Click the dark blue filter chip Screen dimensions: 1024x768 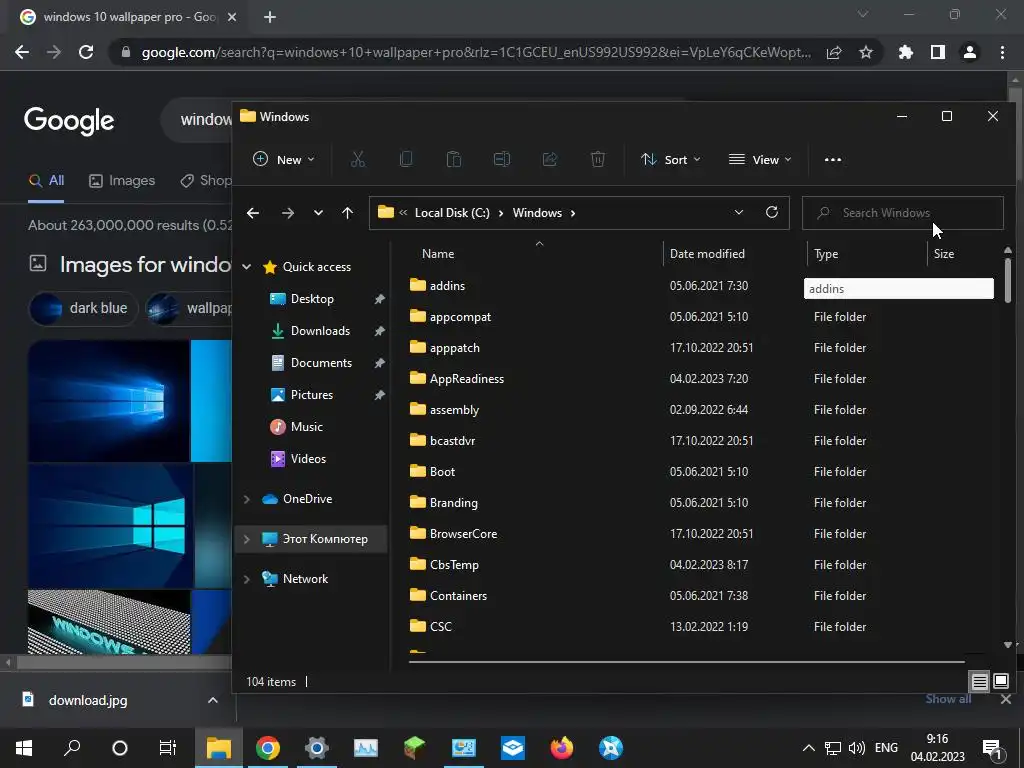[x=84, y=308]
